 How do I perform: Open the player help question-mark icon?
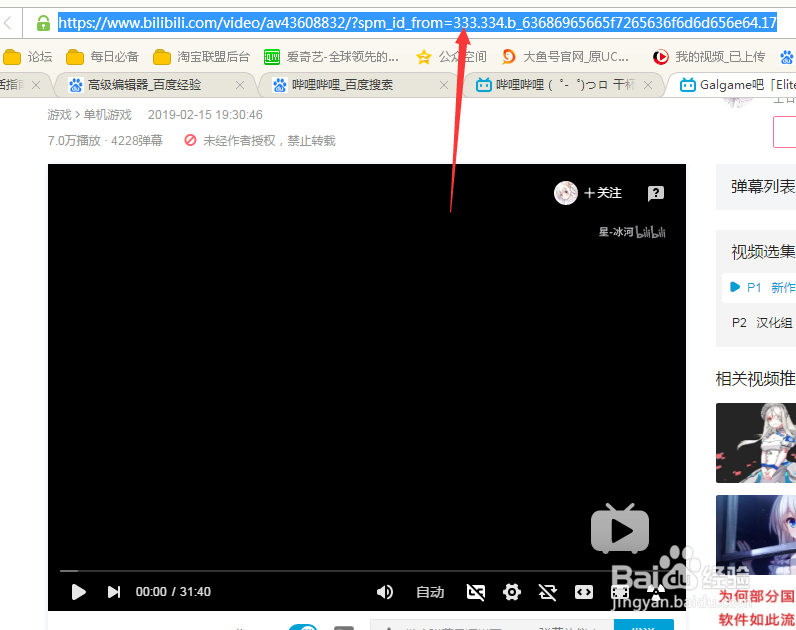pos(656,193)
